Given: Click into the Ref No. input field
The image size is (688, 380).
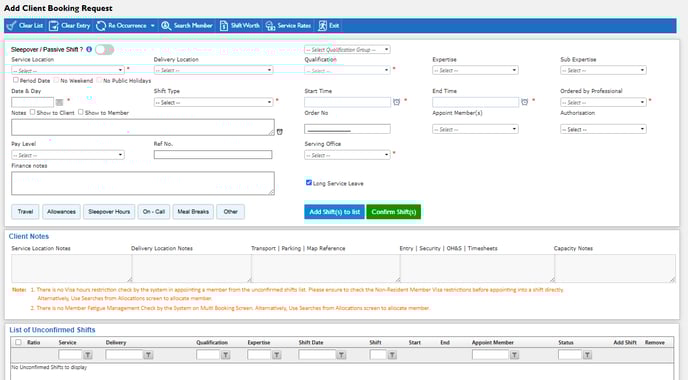Looking at the screenshot, I should 213,154.
